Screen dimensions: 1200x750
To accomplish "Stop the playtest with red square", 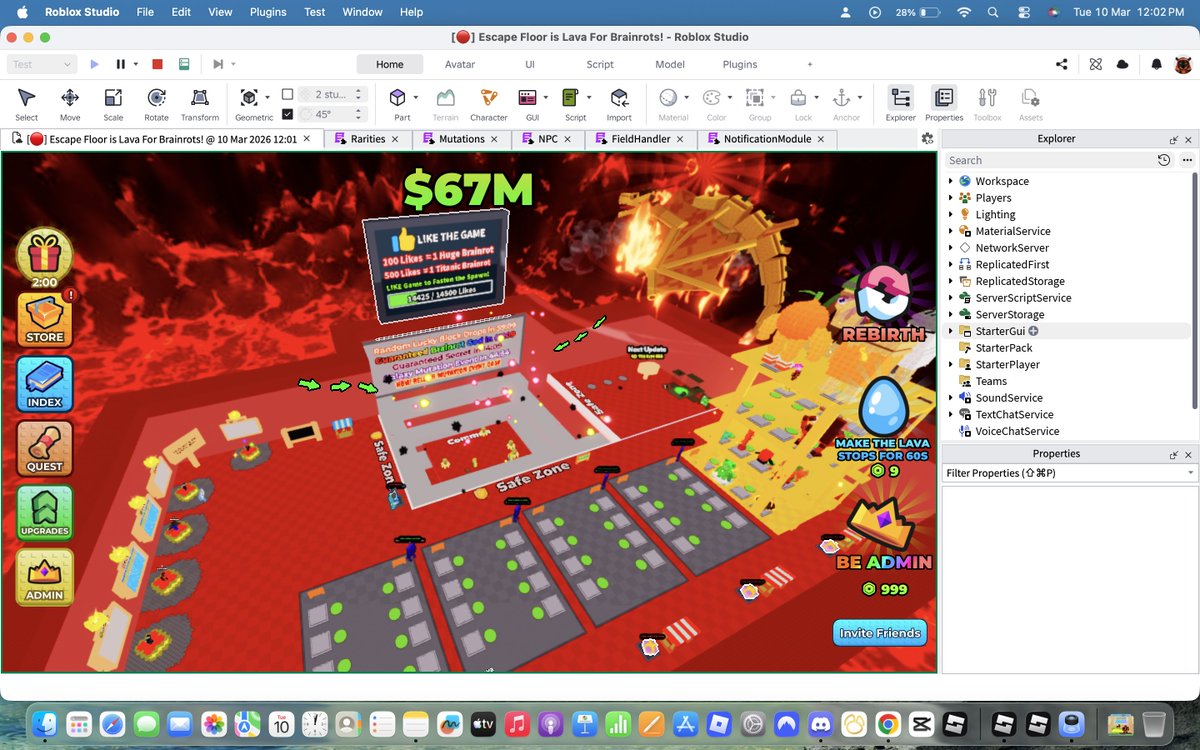I will (x=157, y=64).
